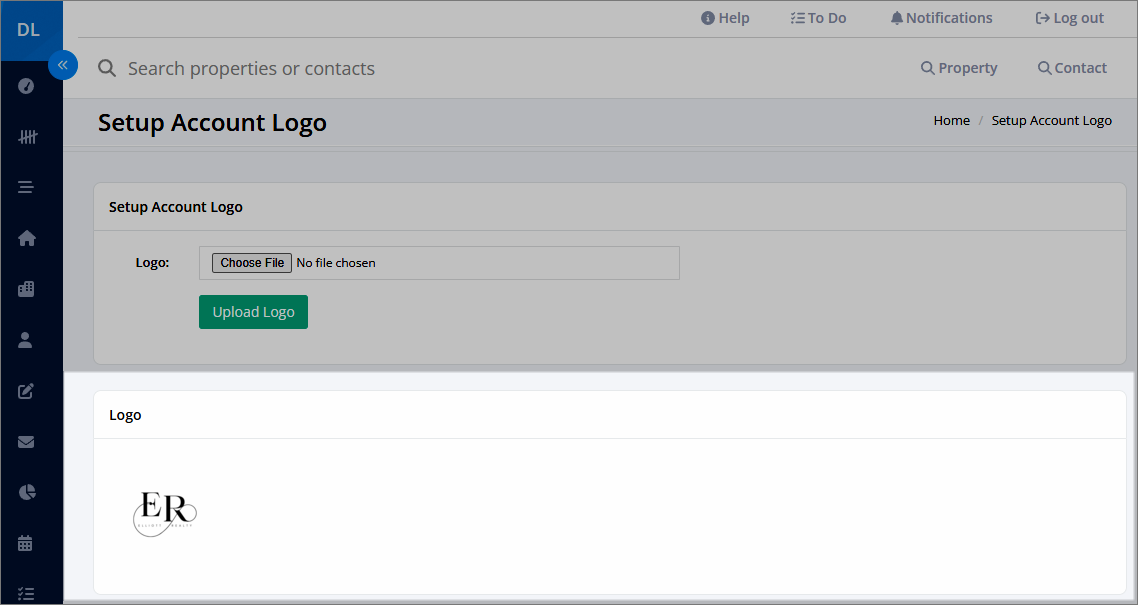Click the Choose File field
The image size is (1138, 605).
[x=251, y=262]
